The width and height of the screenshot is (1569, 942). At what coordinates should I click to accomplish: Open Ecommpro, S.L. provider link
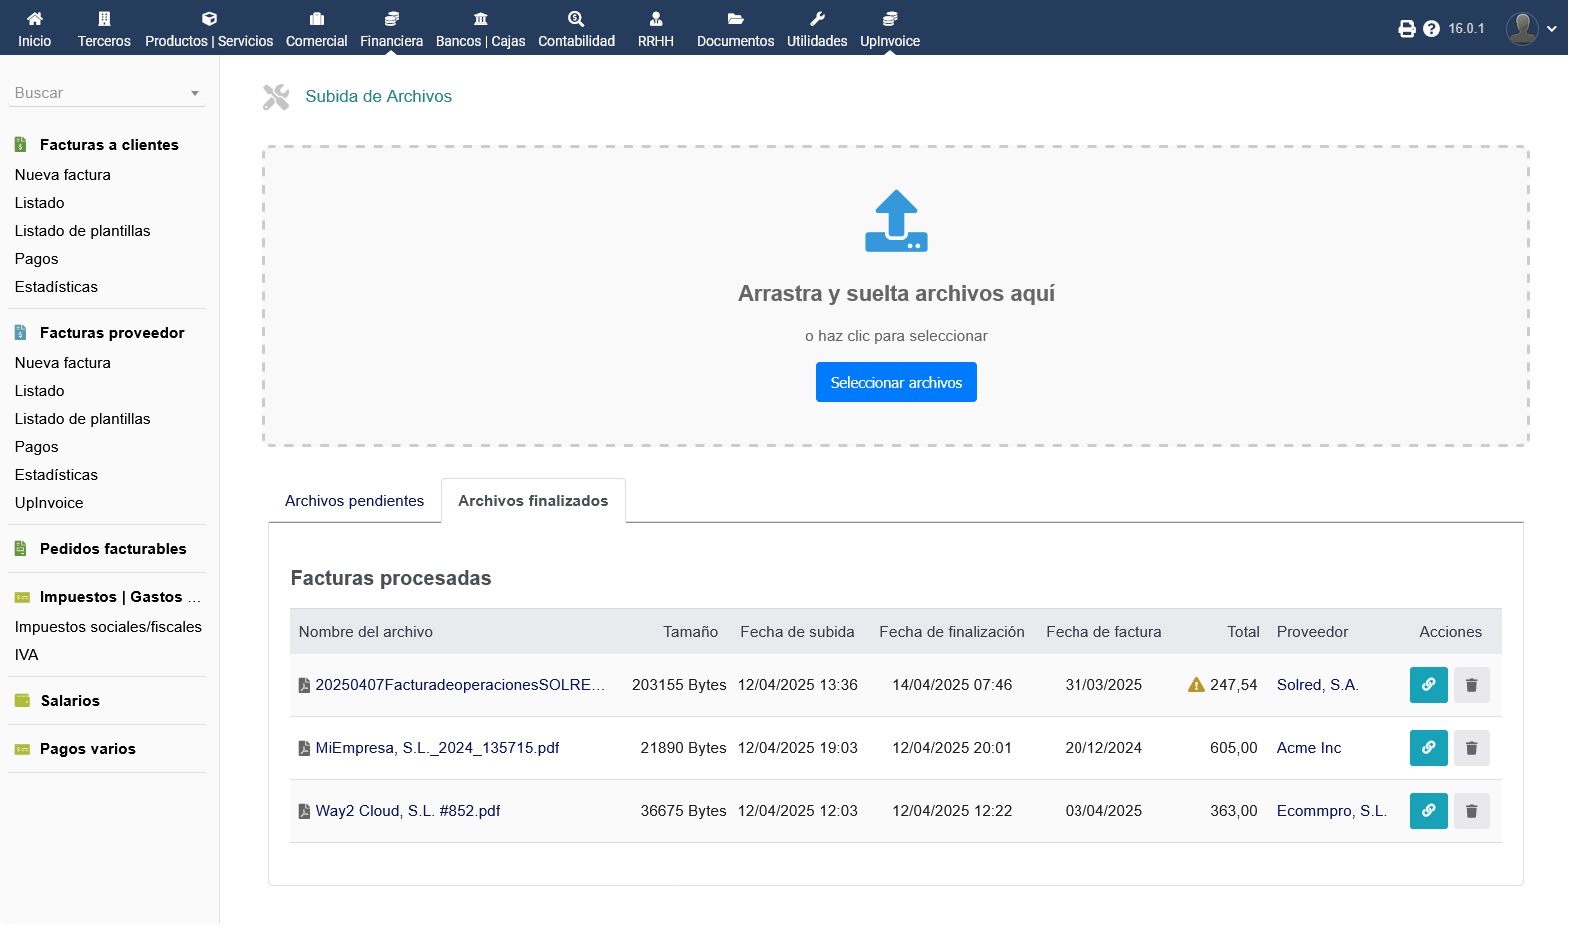[x=1331, y=811]
